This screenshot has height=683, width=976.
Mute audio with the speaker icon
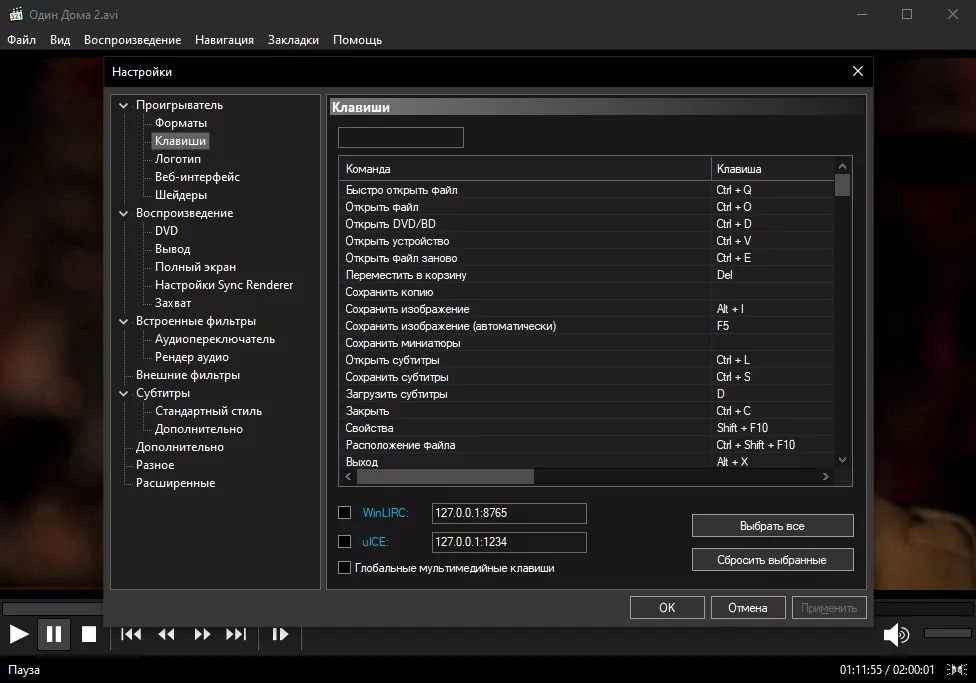point(895,633)
